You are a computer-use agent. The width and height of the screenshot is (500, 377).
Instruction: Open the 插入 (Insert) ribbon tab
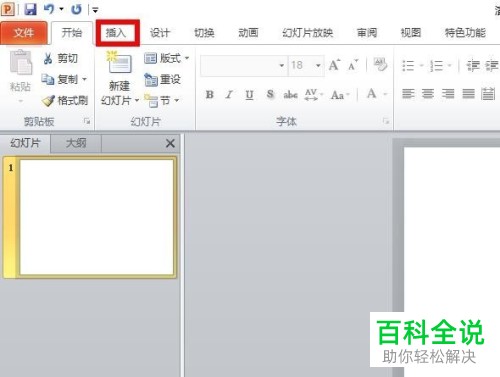[x=116, y=33]
